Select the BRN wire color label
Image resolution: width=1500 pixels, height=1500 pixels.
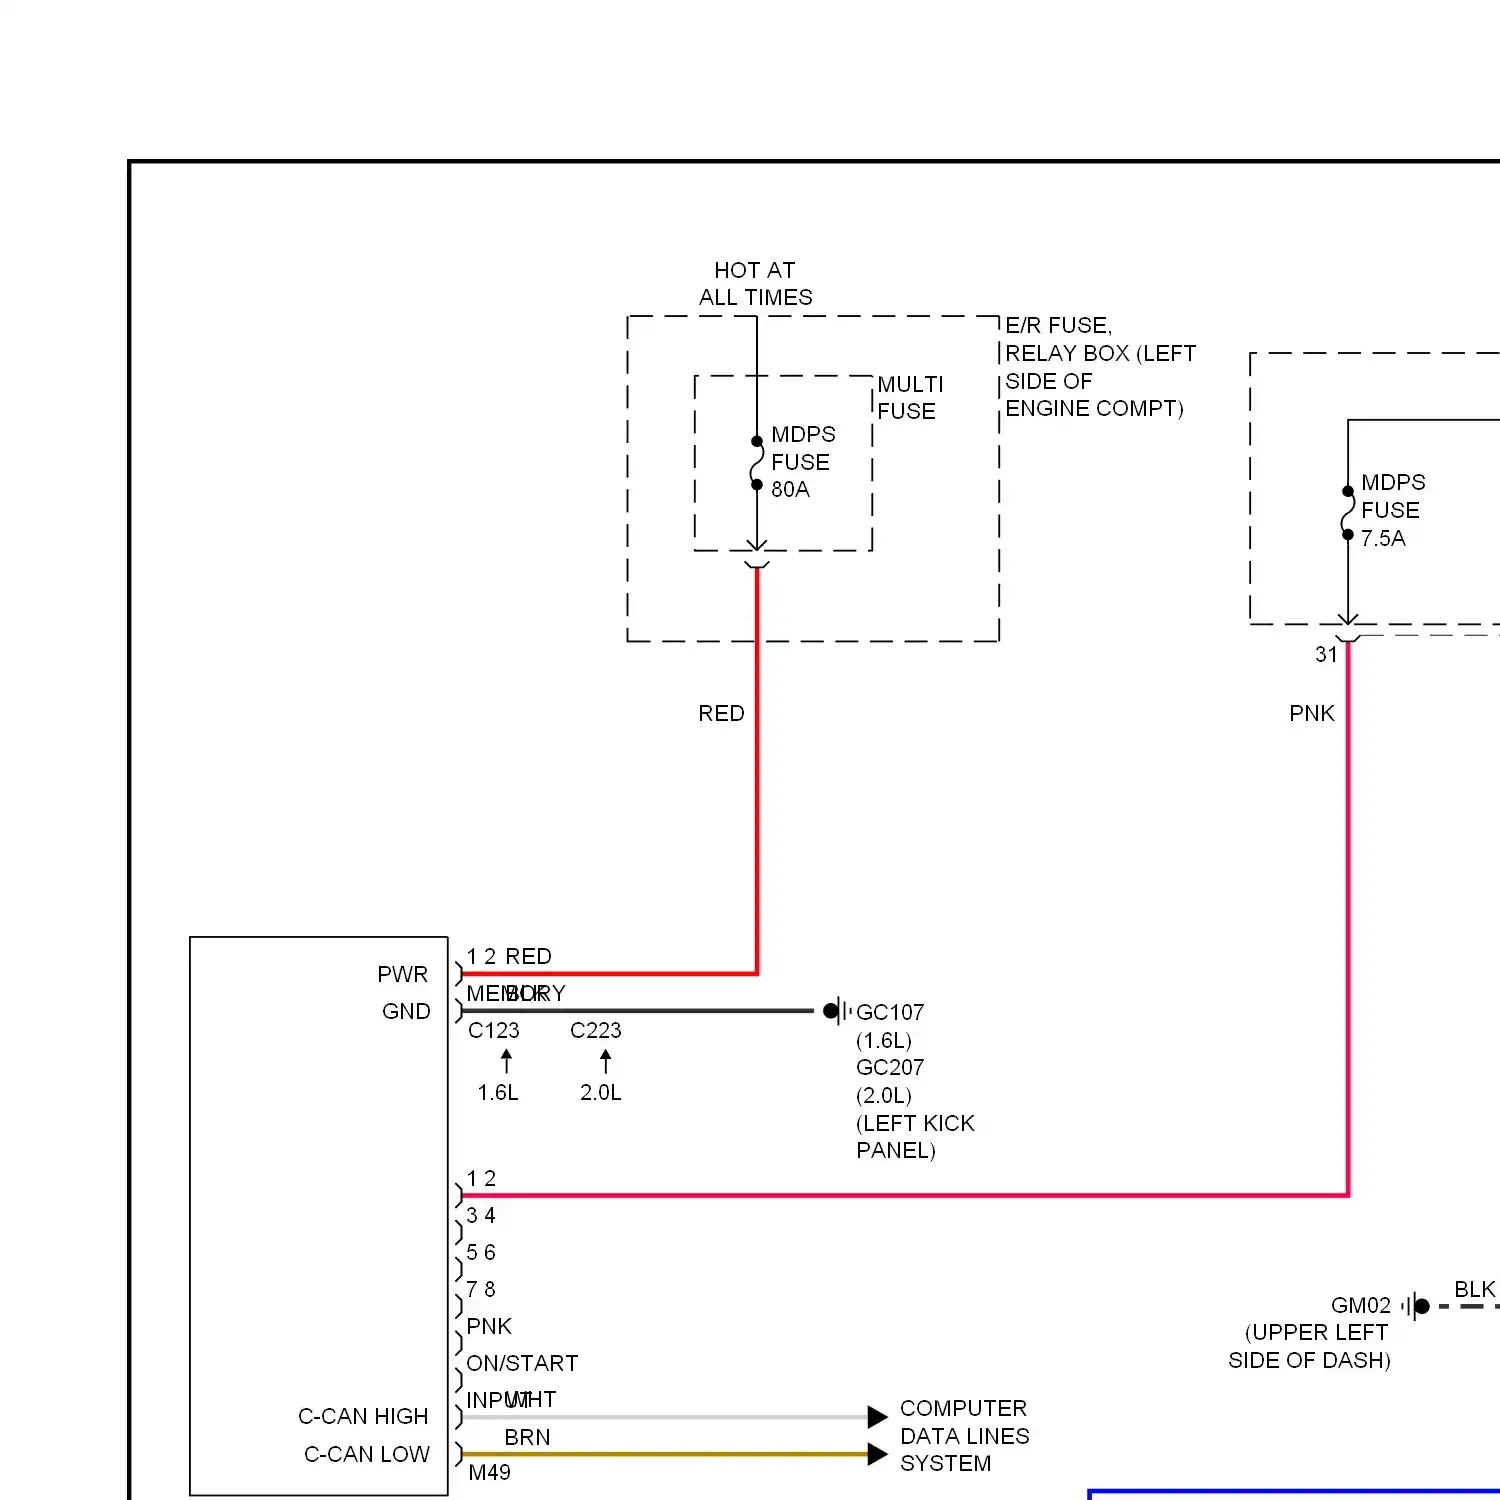(x=527, y=1437)
